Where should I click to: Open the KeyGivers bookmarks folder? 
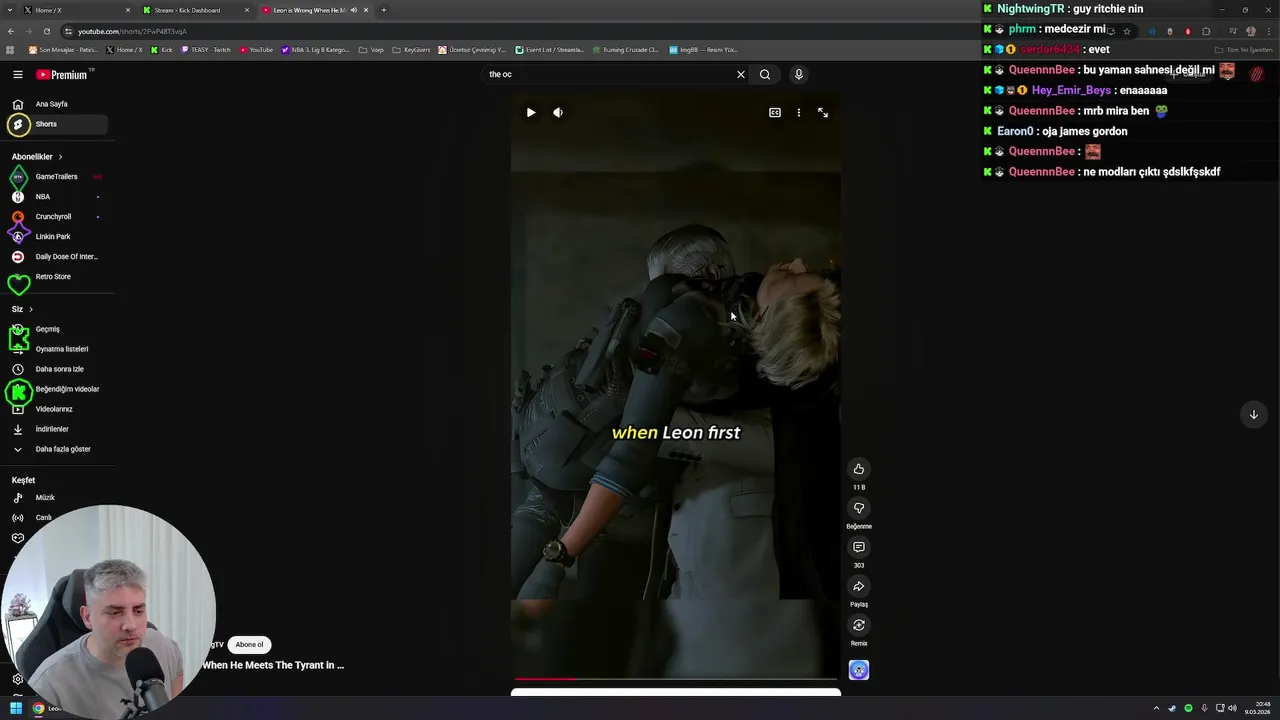(411, 50)
